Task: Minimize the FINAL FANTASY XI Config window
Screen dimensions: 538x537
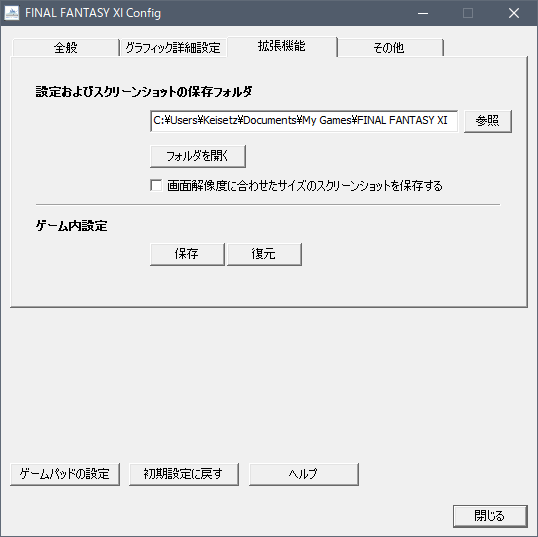Action: point(423,13)
